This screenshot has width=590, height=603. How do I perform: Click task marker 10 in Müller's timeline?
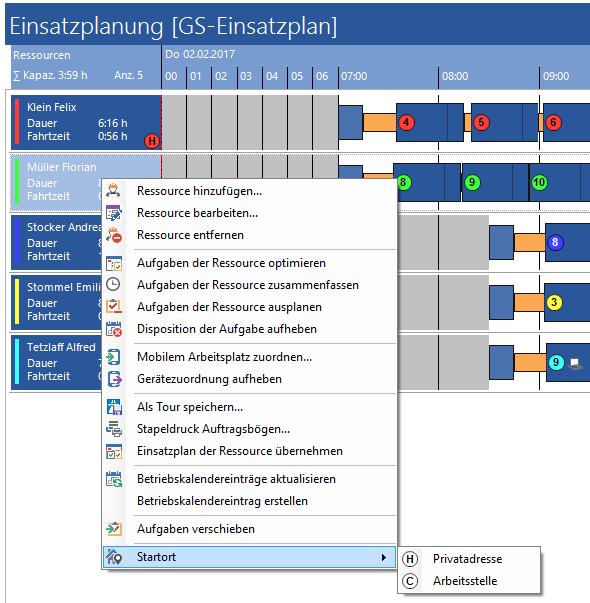[539, 182]
